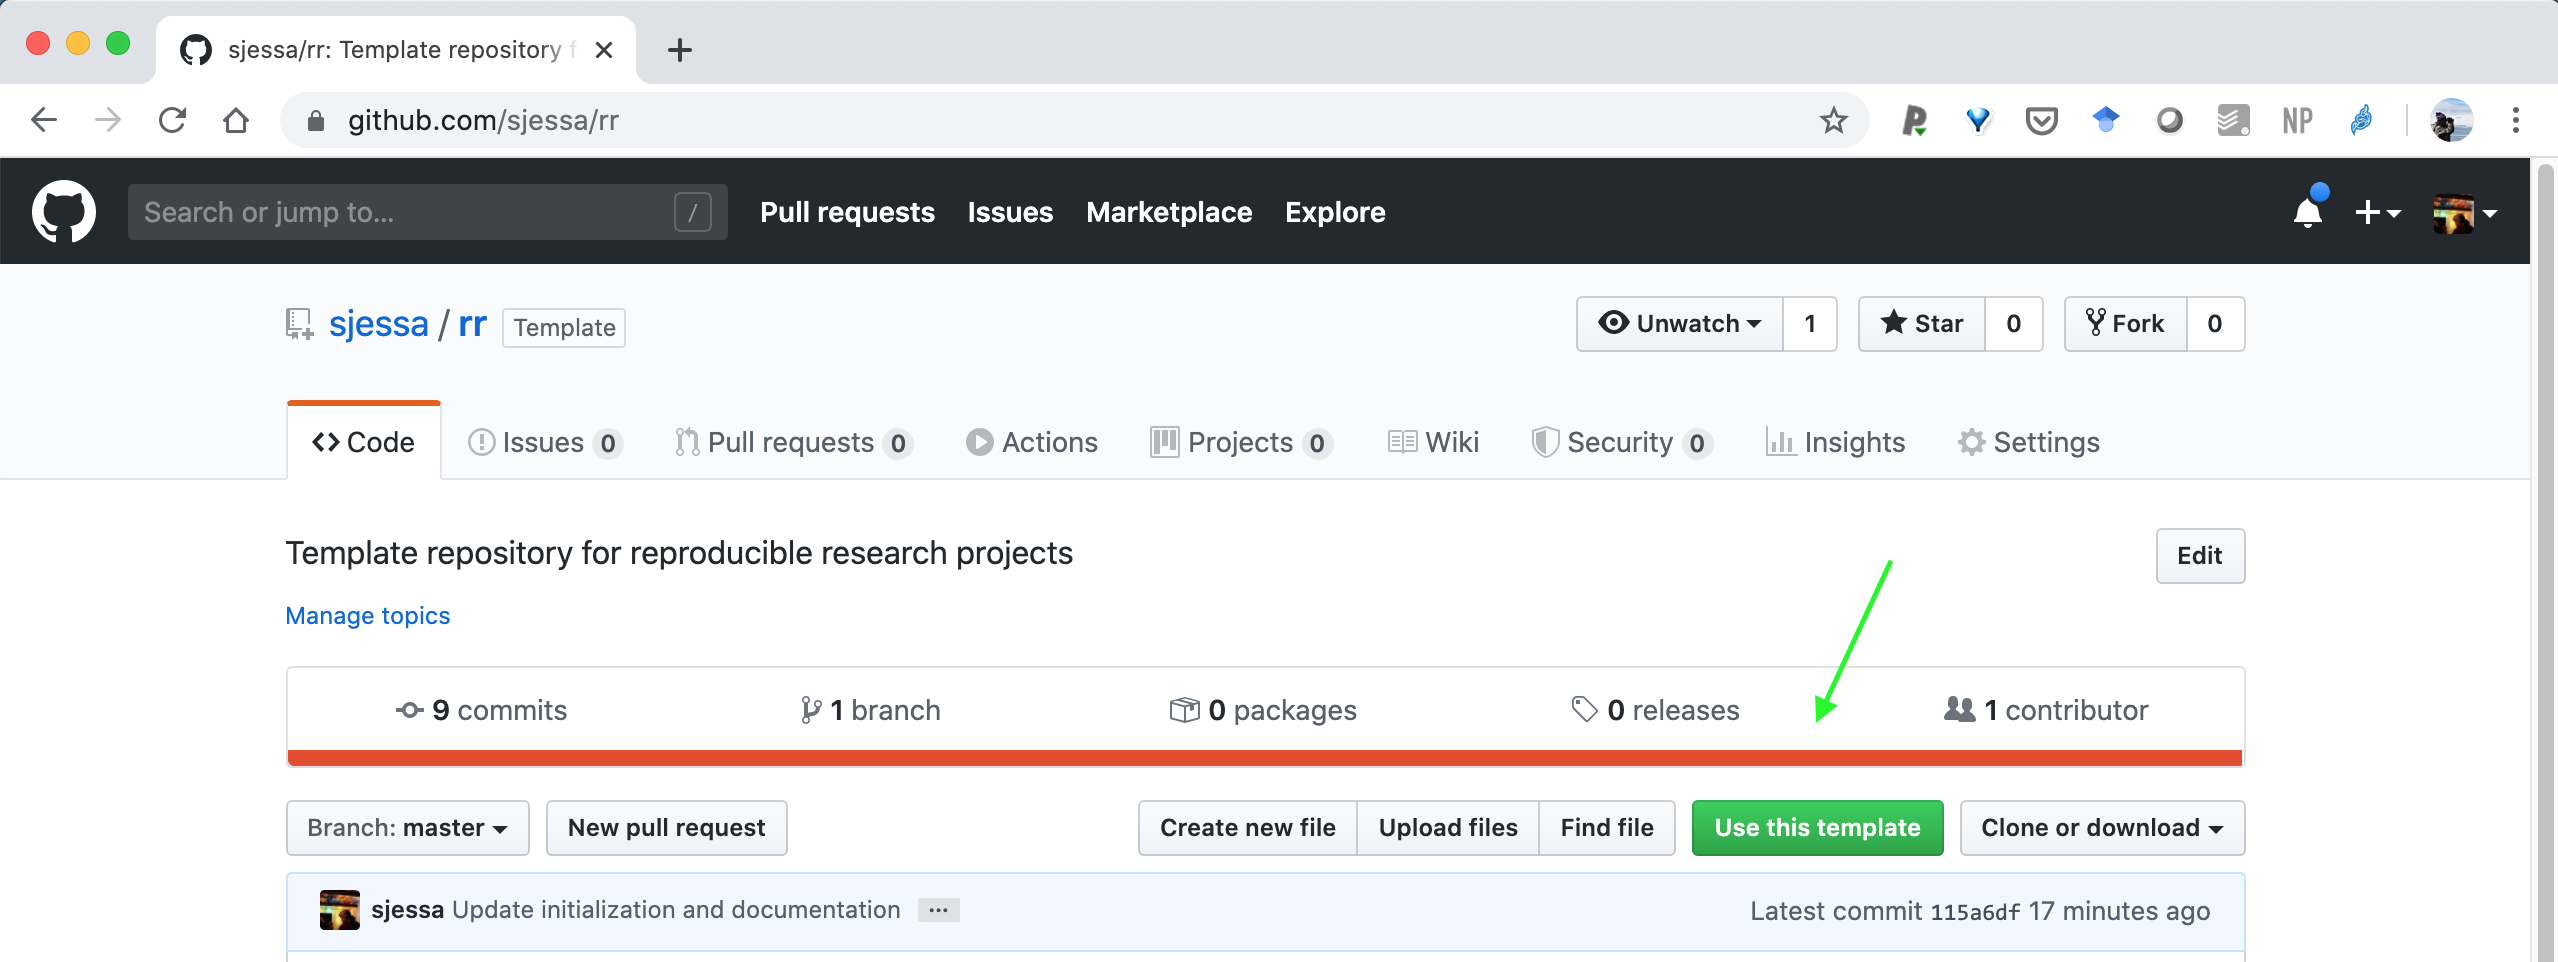Click the browser address bar
The image size is (2558, 962).
tap(1075, 121)
